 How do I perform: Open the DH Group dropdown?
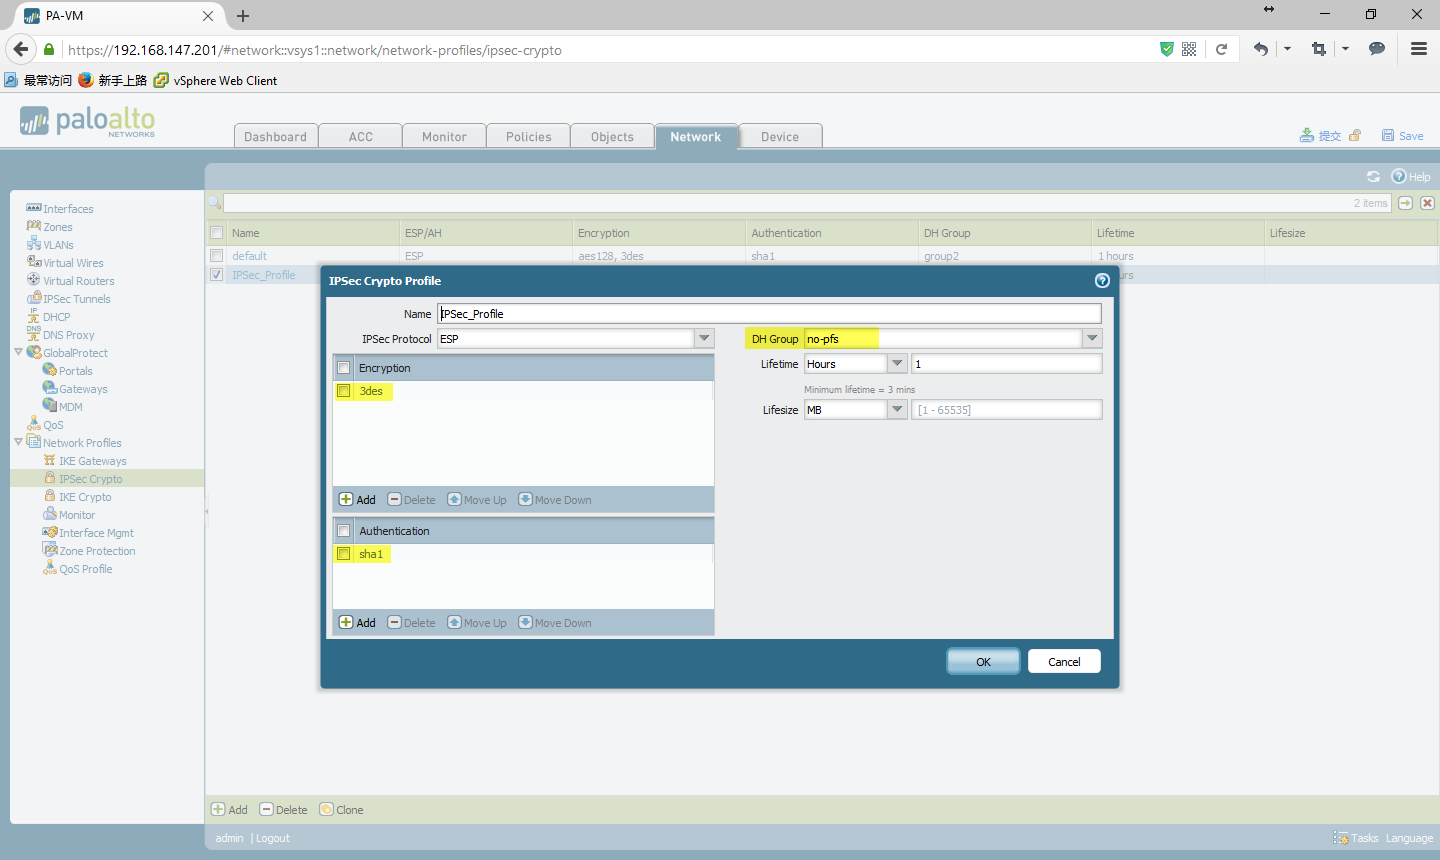[1092, 339]
